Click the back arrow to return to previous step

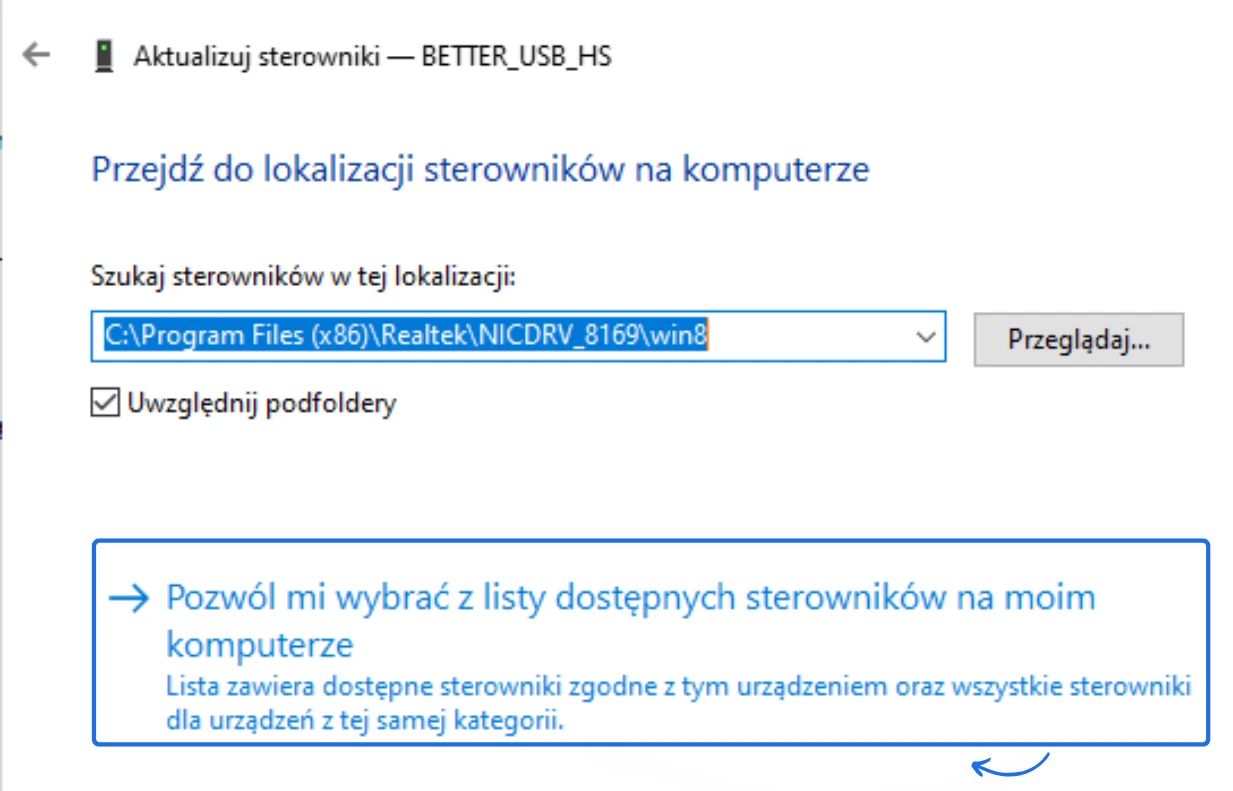tap(37, 56)
